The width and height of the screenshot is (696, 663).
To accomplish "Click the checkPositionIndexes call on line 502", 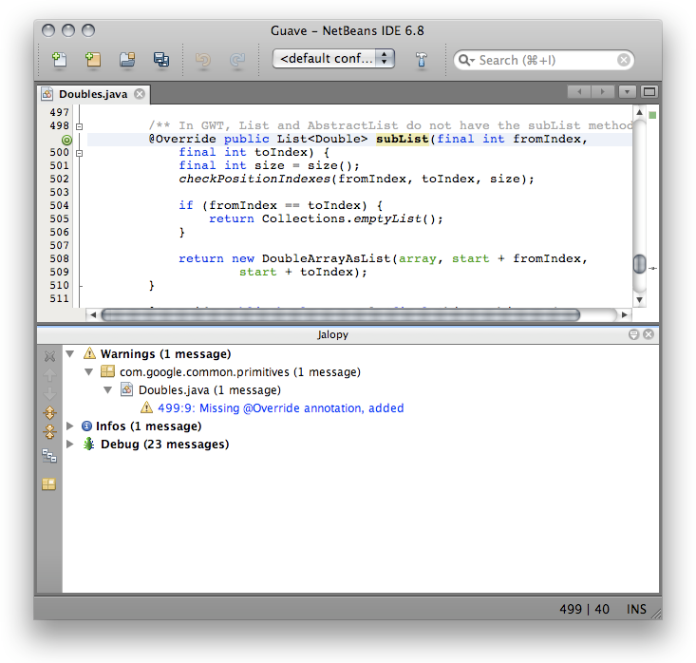I will (x=255, y=179).
